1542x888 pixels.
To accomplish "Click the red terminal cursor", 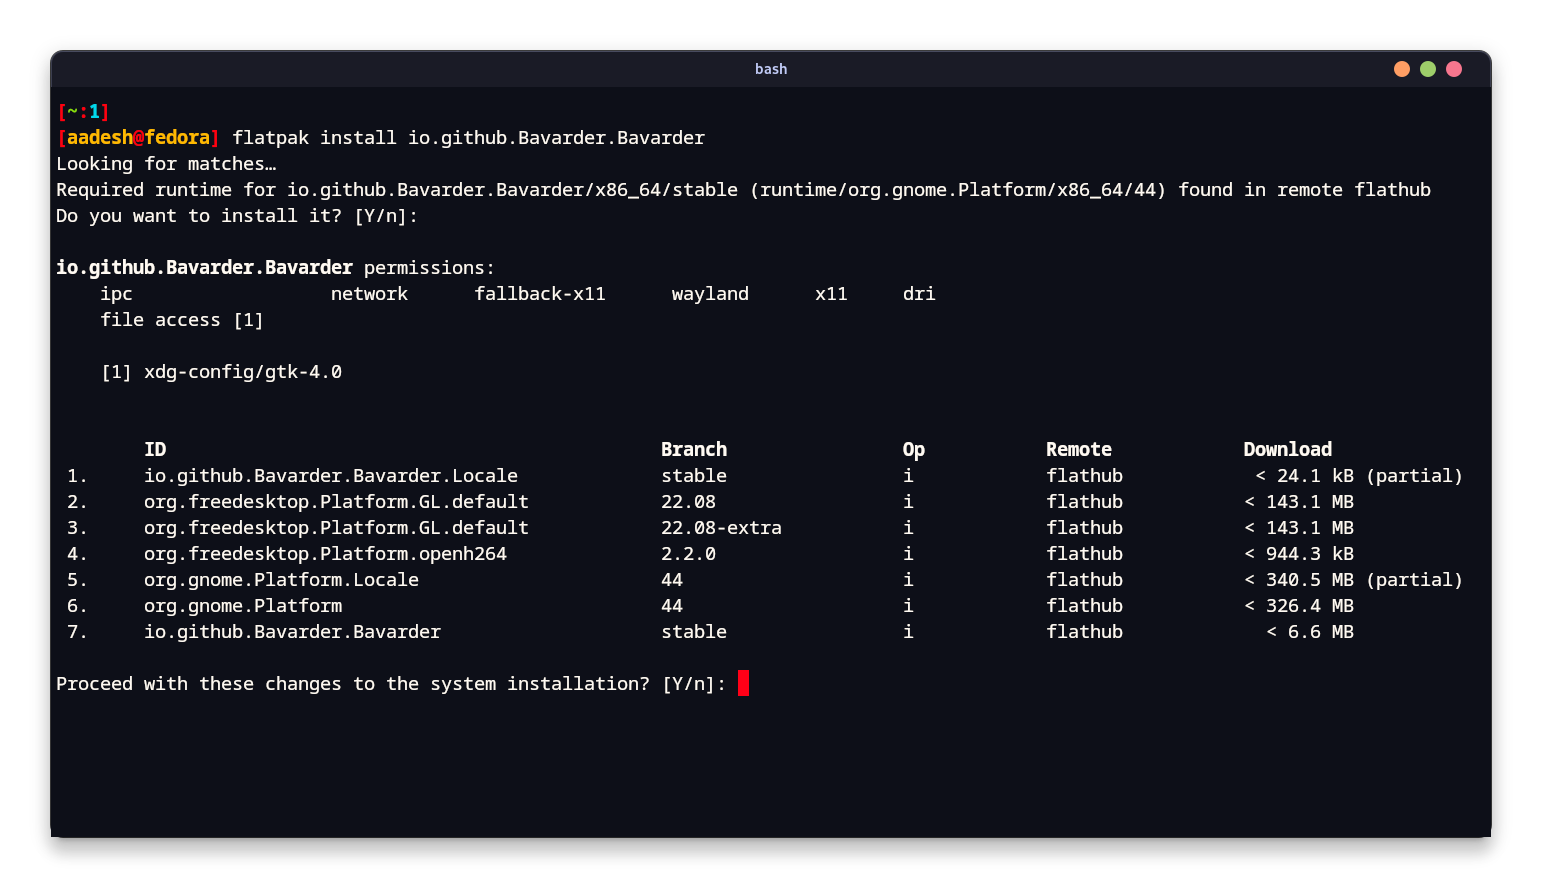I will click(742, 683).
